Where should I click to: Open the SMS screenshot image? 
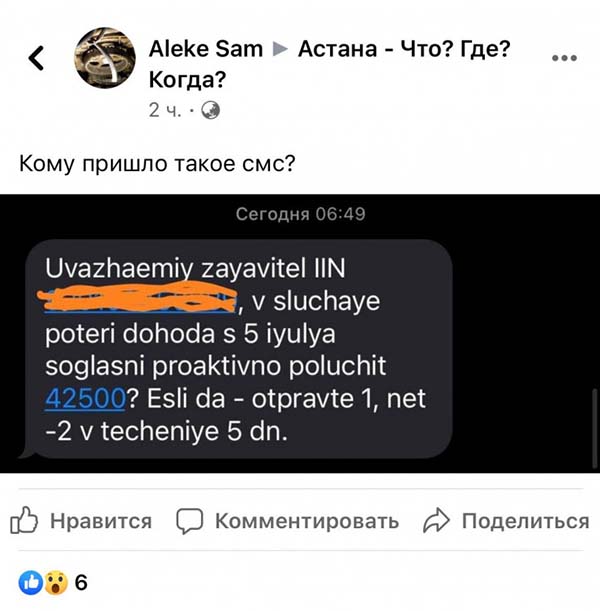300,334
